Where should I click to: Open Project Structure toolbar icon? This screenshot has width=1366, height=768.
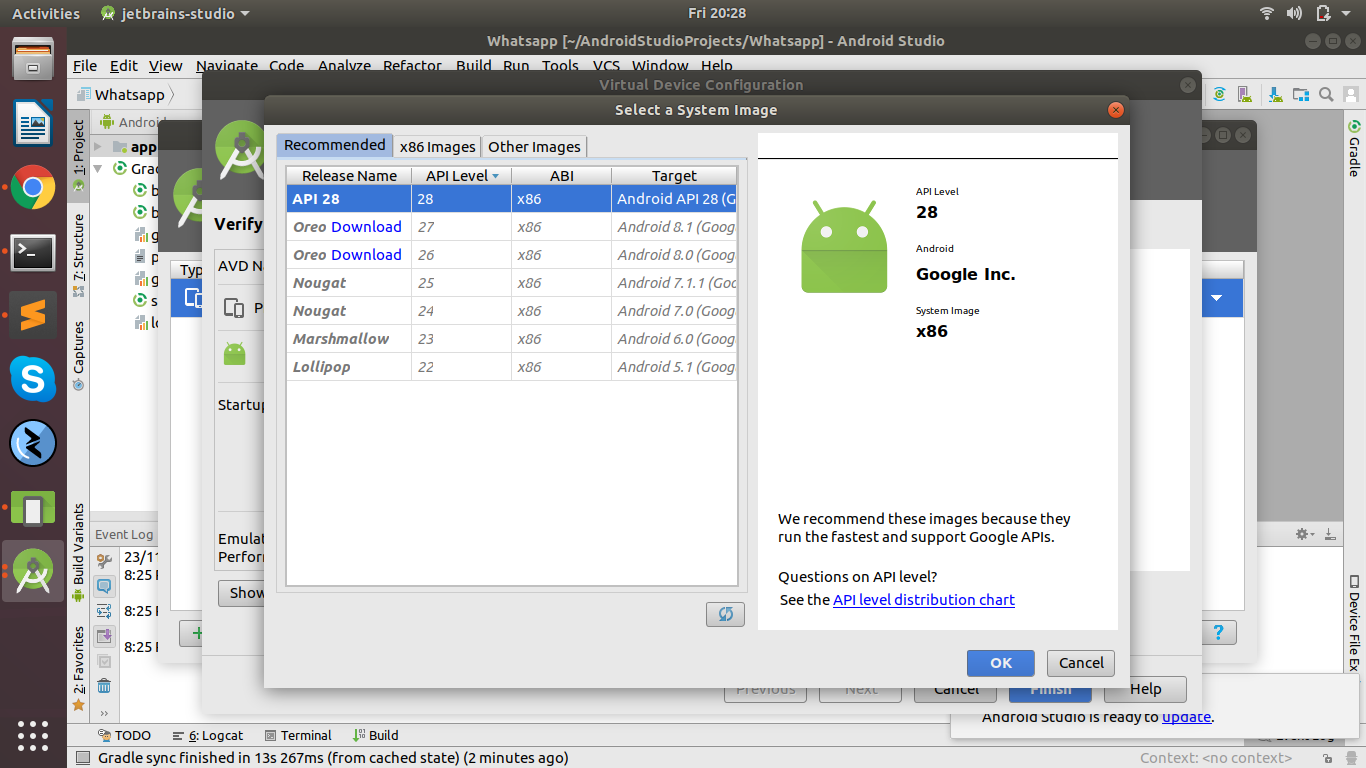[1301, 95]
